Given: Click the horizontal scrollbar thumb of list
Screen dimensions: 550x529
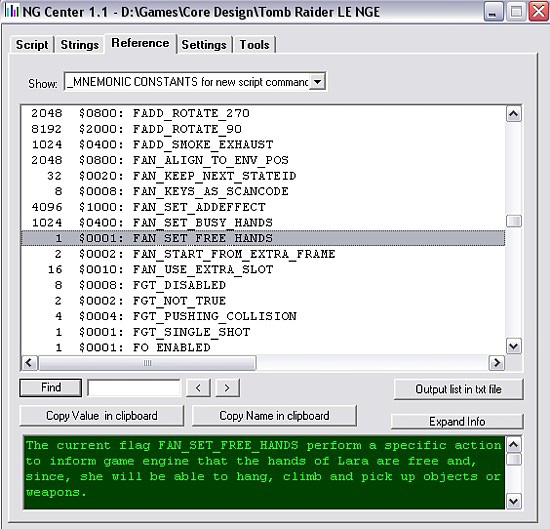Looking at the screenshot, I should click(147, 363).
